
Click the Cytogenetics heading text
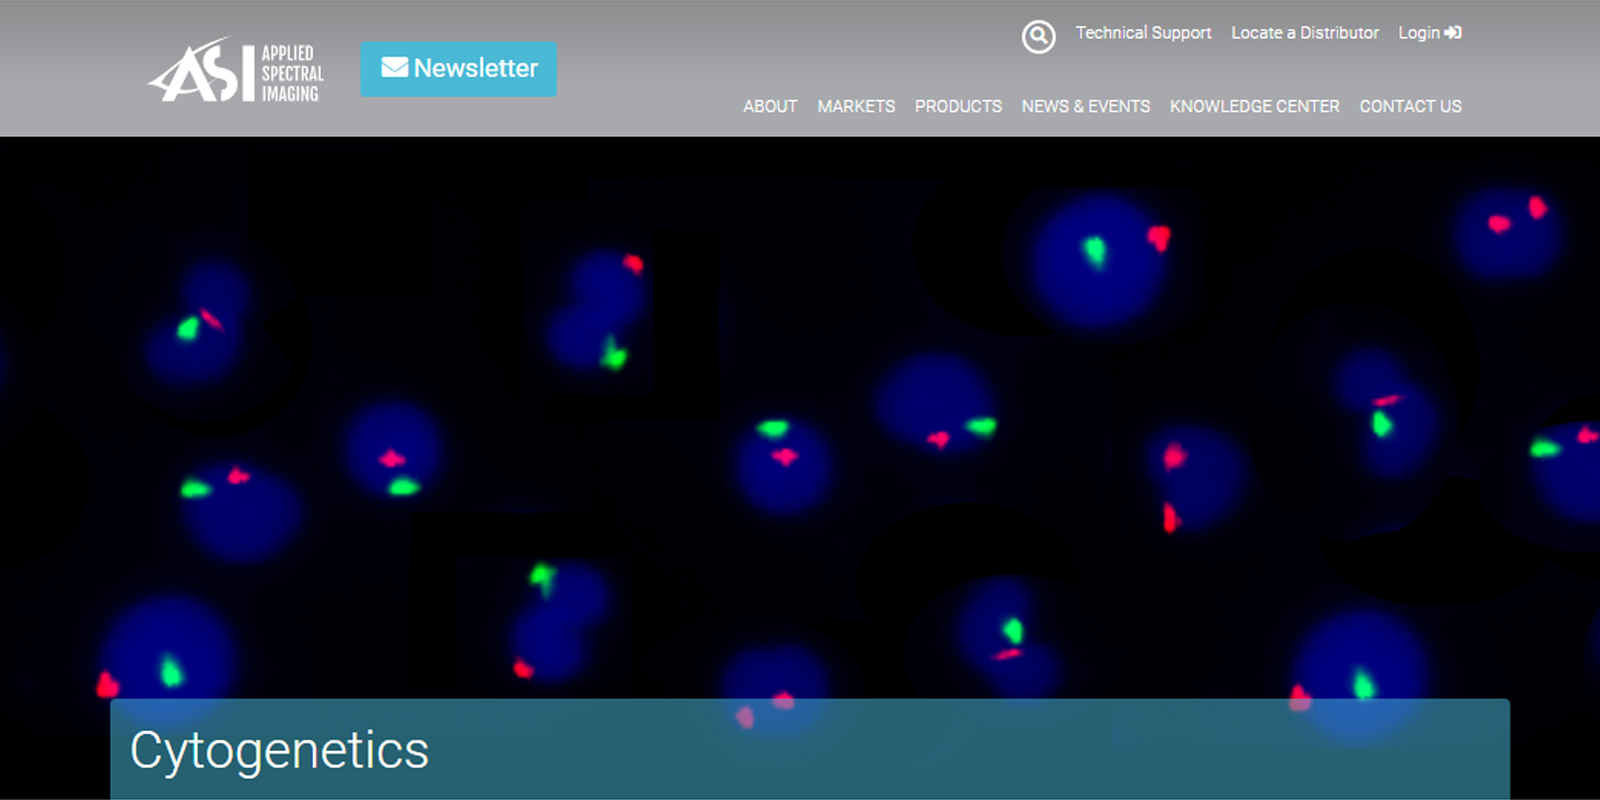tap(279, 750)
